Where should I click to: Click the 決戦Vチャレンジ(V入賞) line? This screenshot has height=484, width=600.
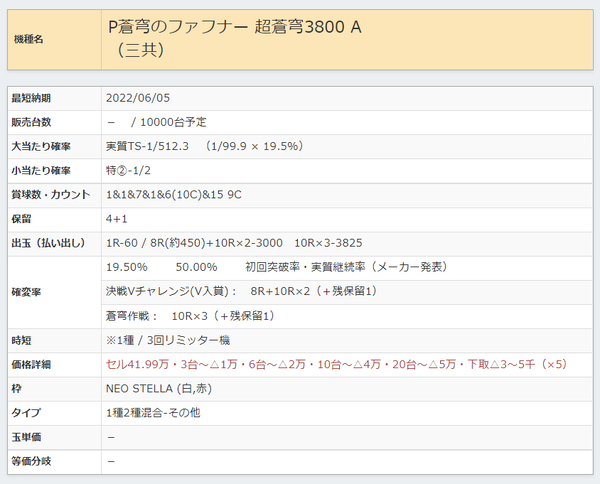pos(242,292)
